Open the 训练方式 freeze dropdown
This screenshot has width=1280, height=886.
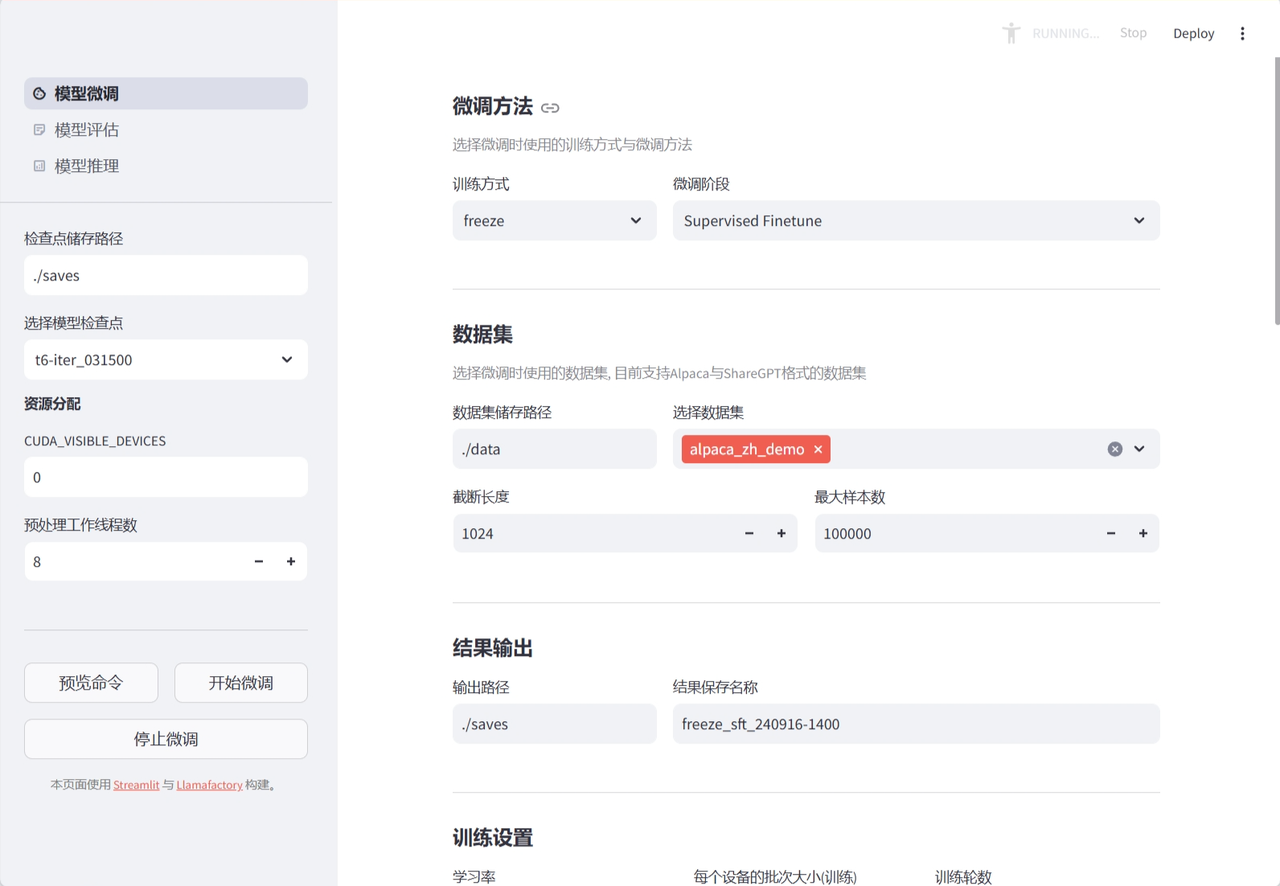point(554,221)
